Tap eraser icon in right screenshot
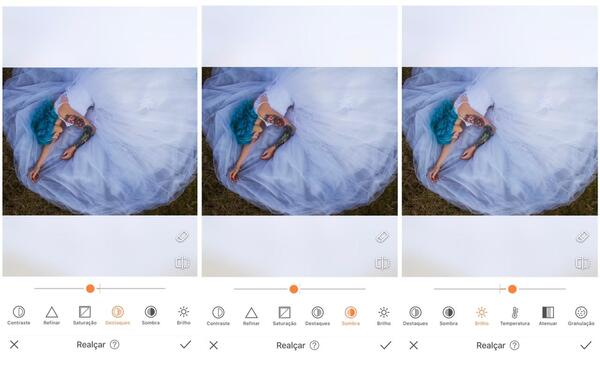The width and height of the screenshot is (600, 366). (x=582, y=237)
